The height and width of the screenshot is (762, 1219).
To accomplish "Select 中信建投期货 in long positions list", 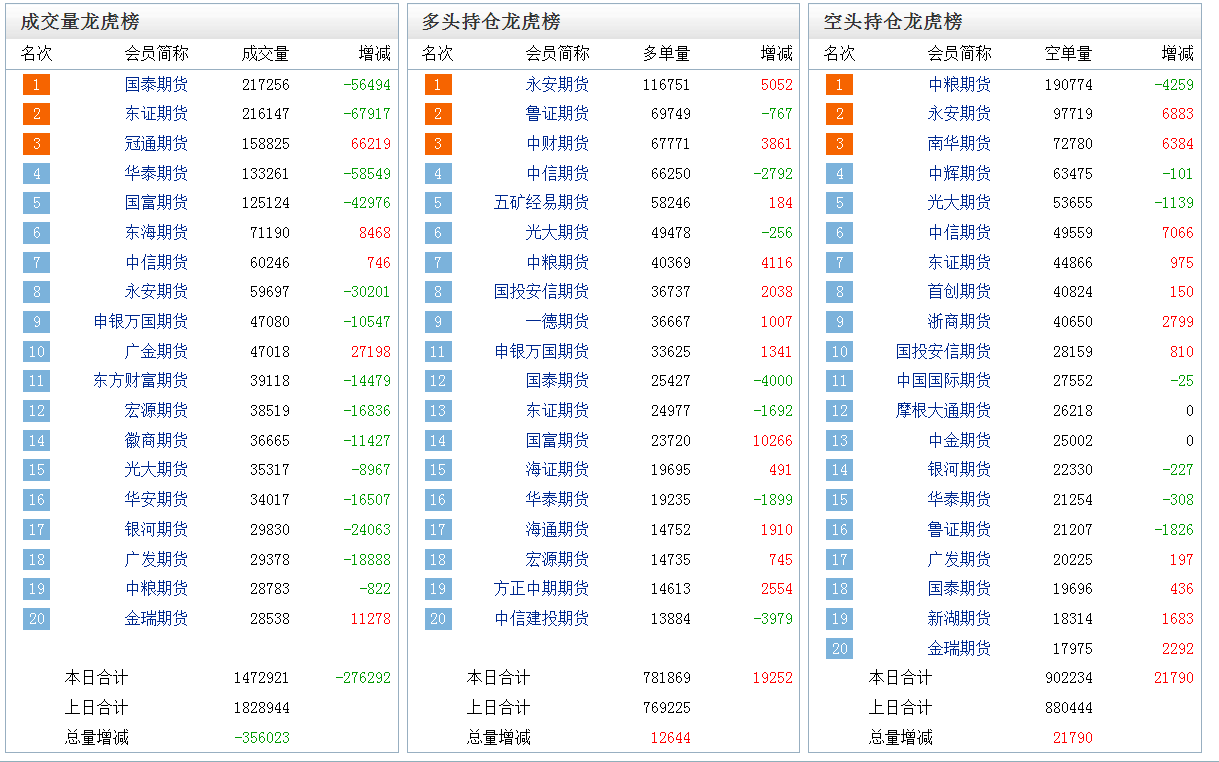I will point(541,619).
